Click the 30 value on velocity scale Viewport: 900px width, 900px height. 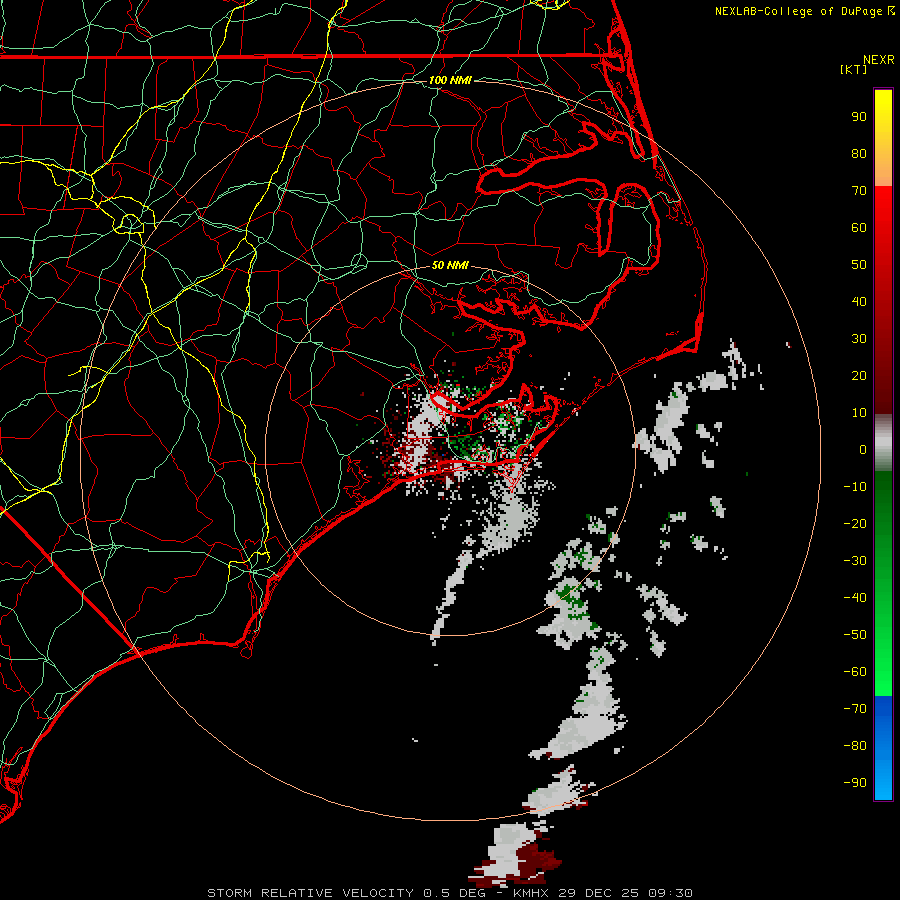[859, 339]
